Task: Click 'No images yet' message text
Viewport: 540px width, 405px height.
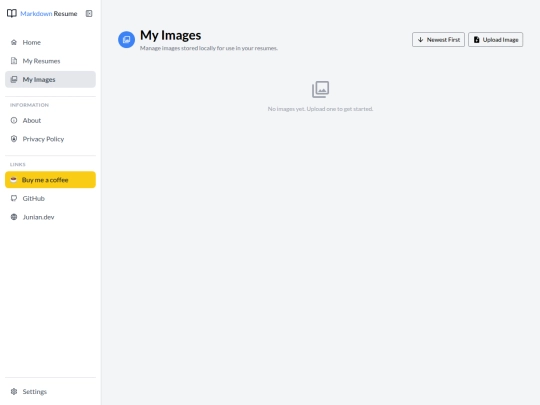Action: 320,109
